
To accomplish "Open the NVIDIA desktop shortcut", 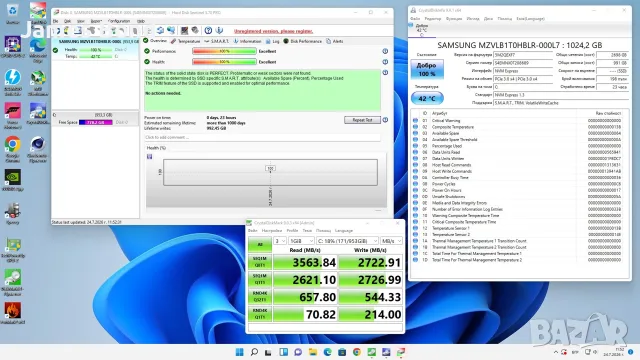I will point(13,181).
